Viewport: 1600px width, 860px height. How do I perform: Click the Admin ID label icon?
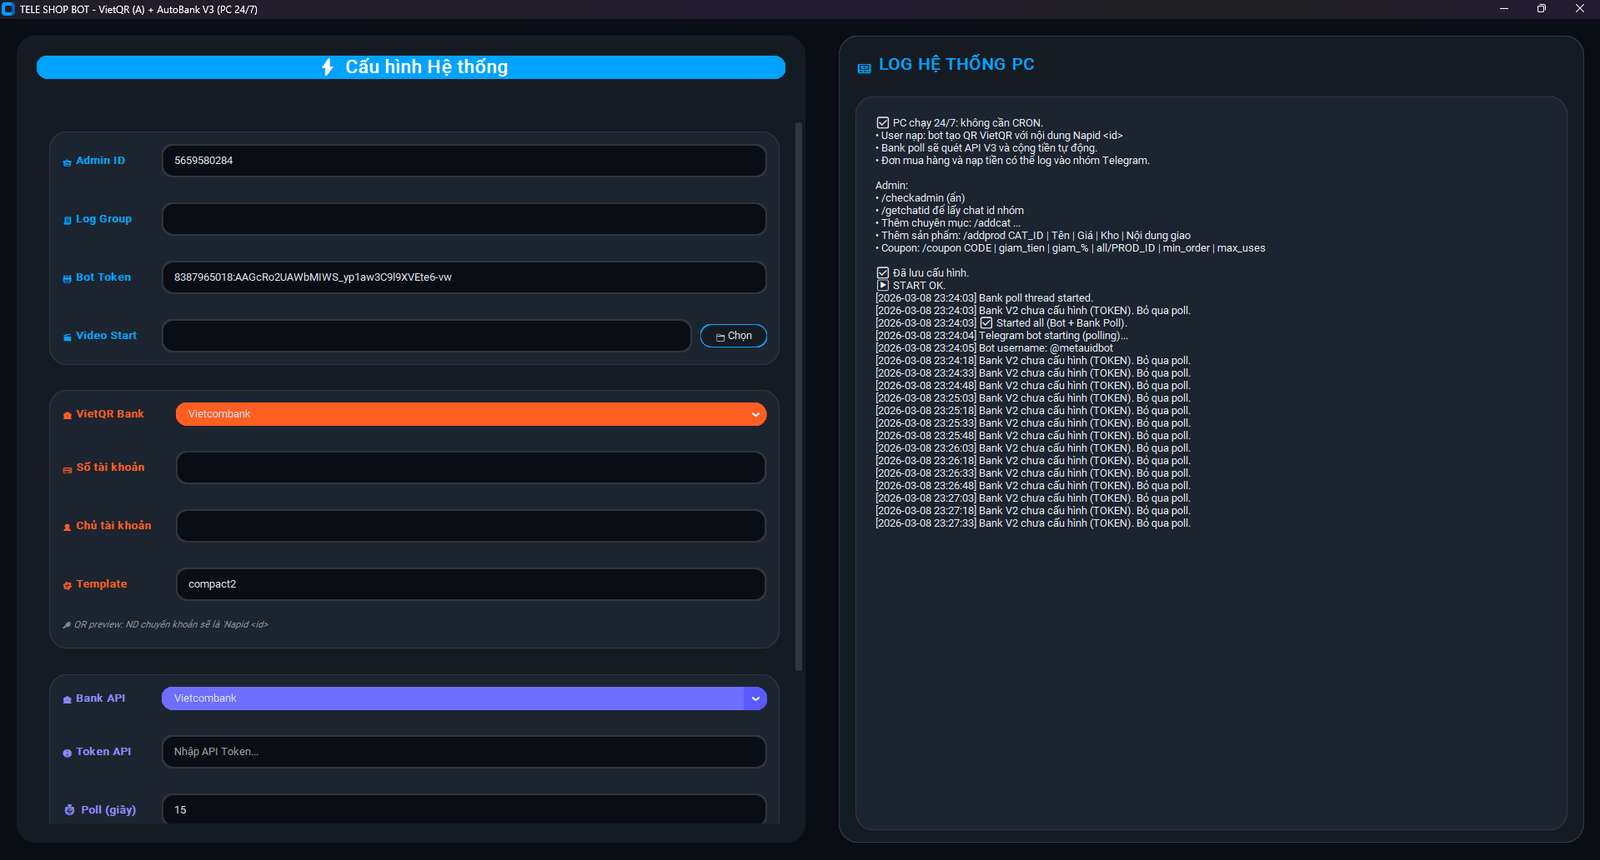click(x=67, y=162)
